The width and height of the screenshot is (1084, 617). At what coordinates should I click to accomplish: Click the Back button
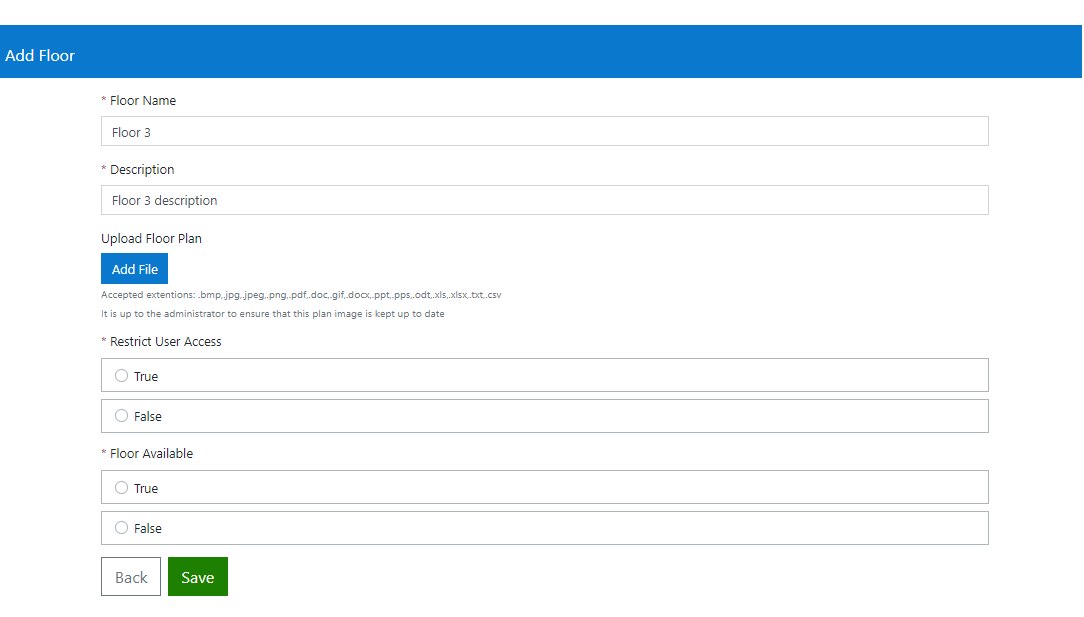pyautogui.click(x=131, y=577)
